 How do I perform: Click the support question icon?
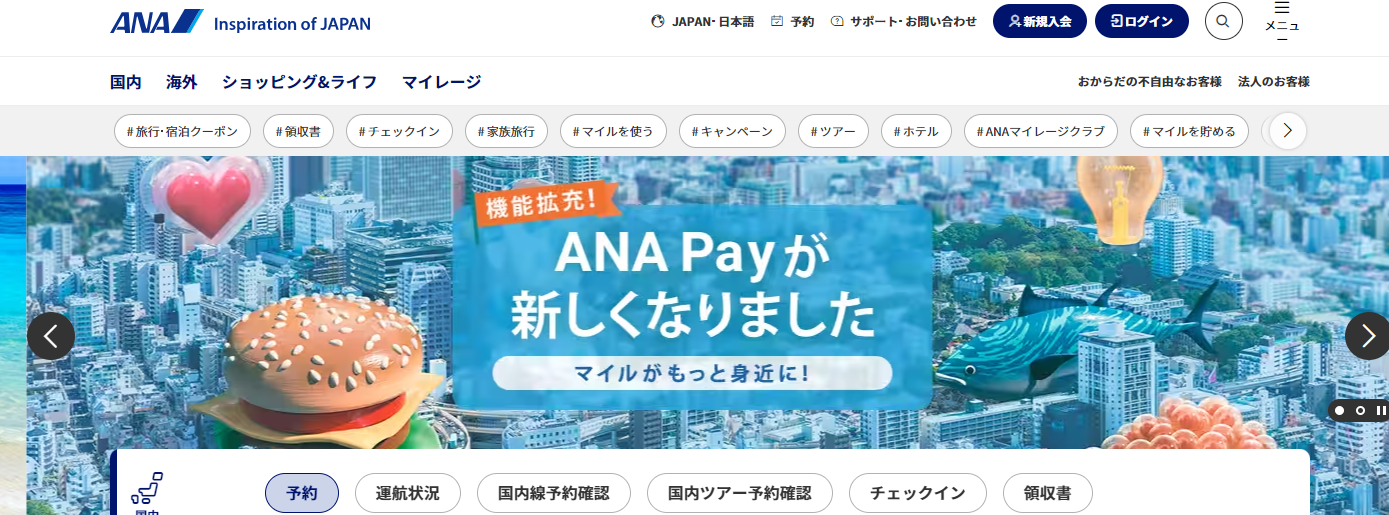[838, 21]
